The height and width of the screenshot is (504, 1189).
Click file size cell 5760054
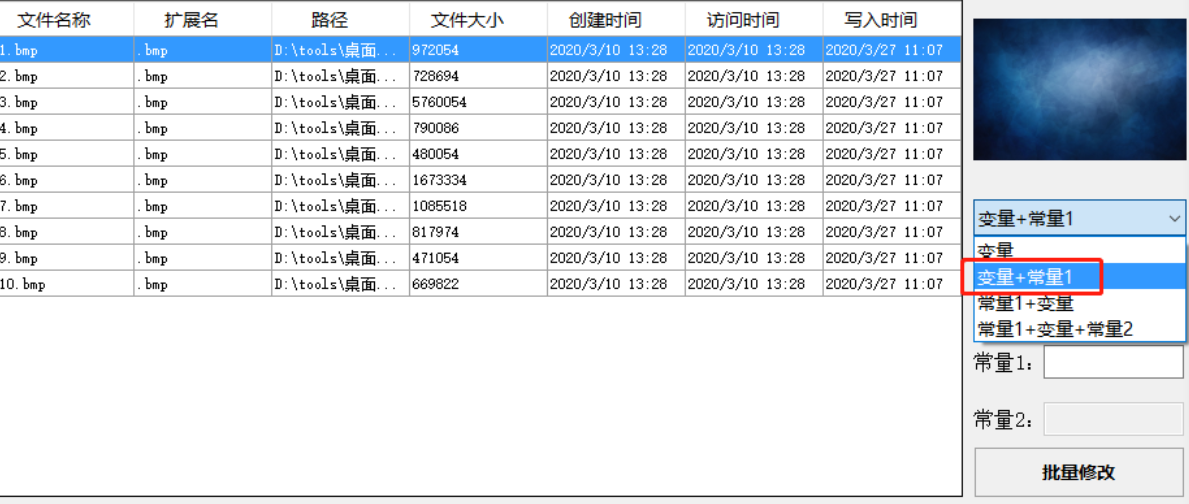coord(478,102)
